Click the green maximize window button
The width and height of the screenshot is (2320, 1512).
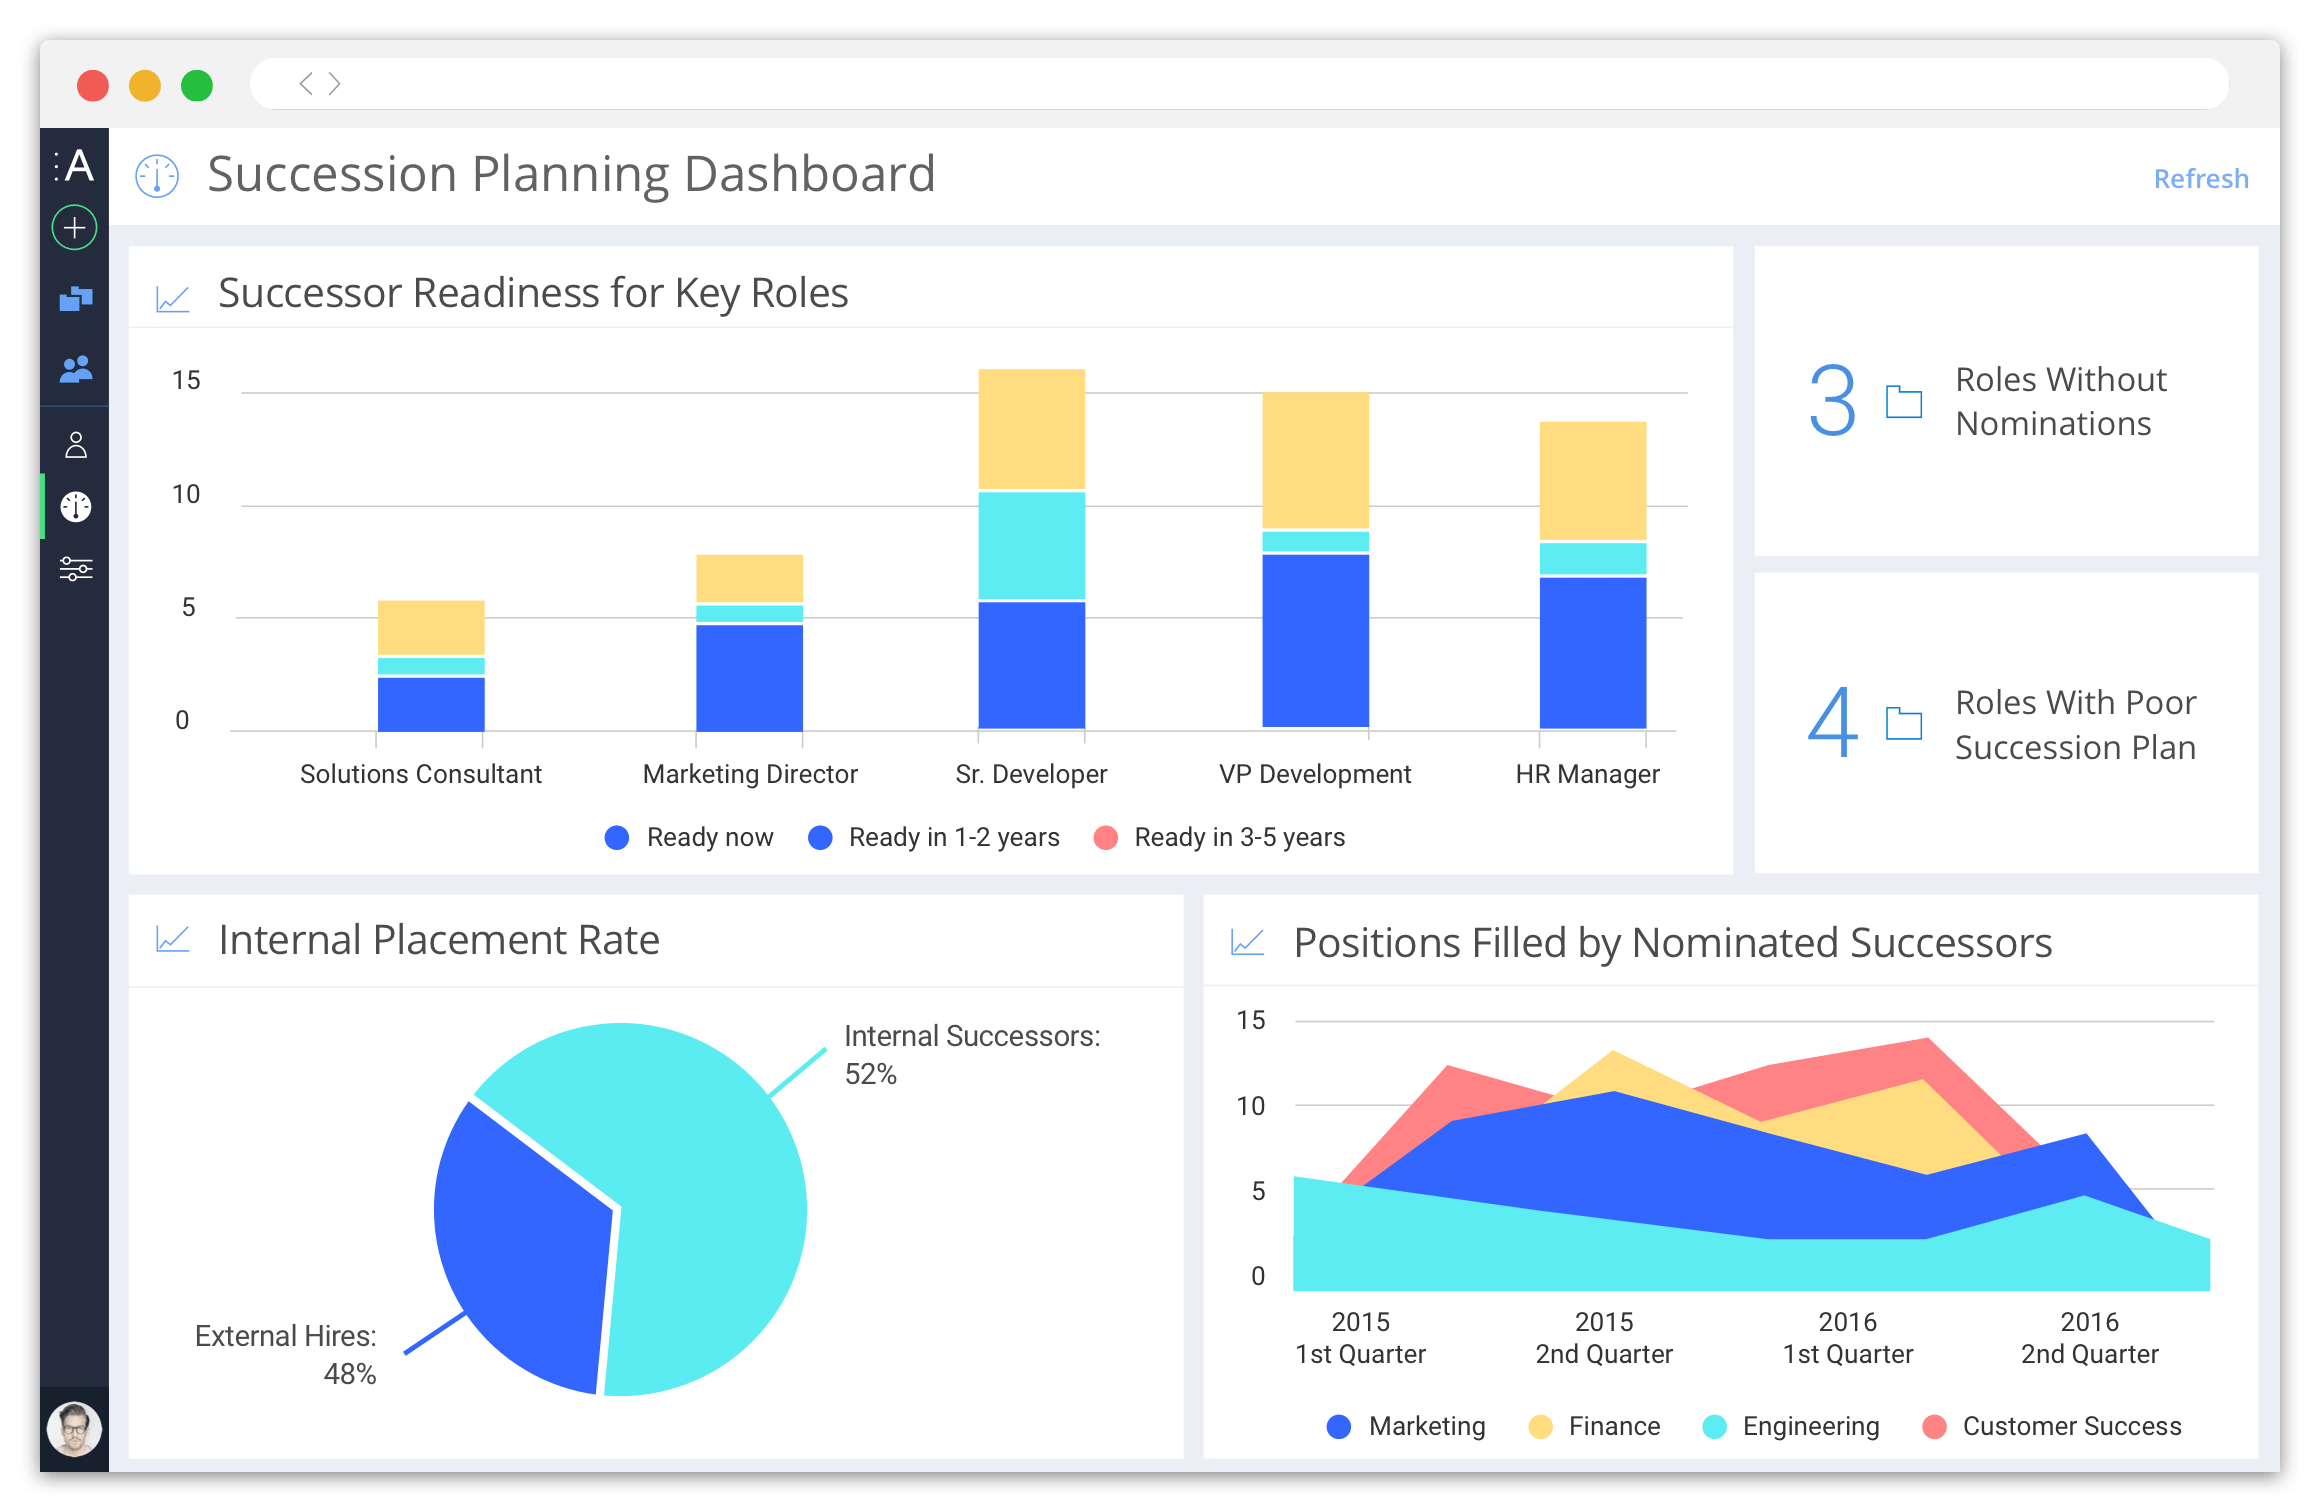pos(197,85)
